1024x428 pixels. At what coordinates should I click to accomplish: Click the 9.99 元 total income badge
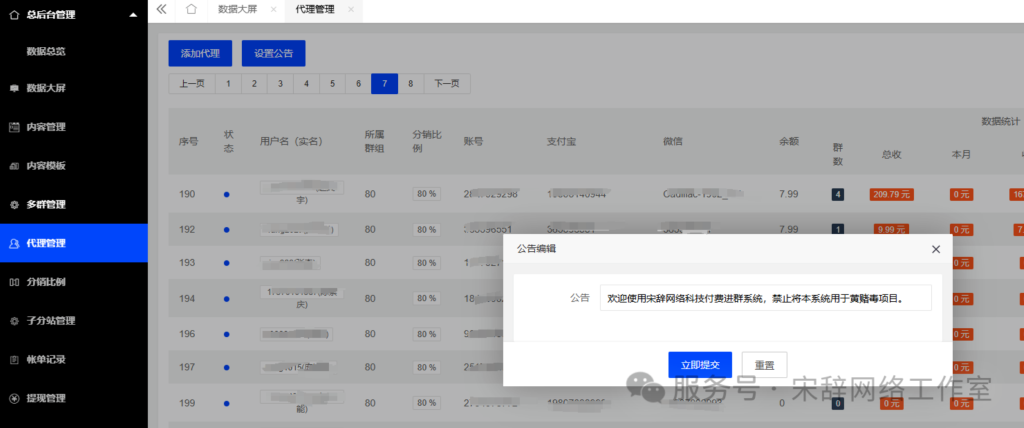(x=891, y=229)
